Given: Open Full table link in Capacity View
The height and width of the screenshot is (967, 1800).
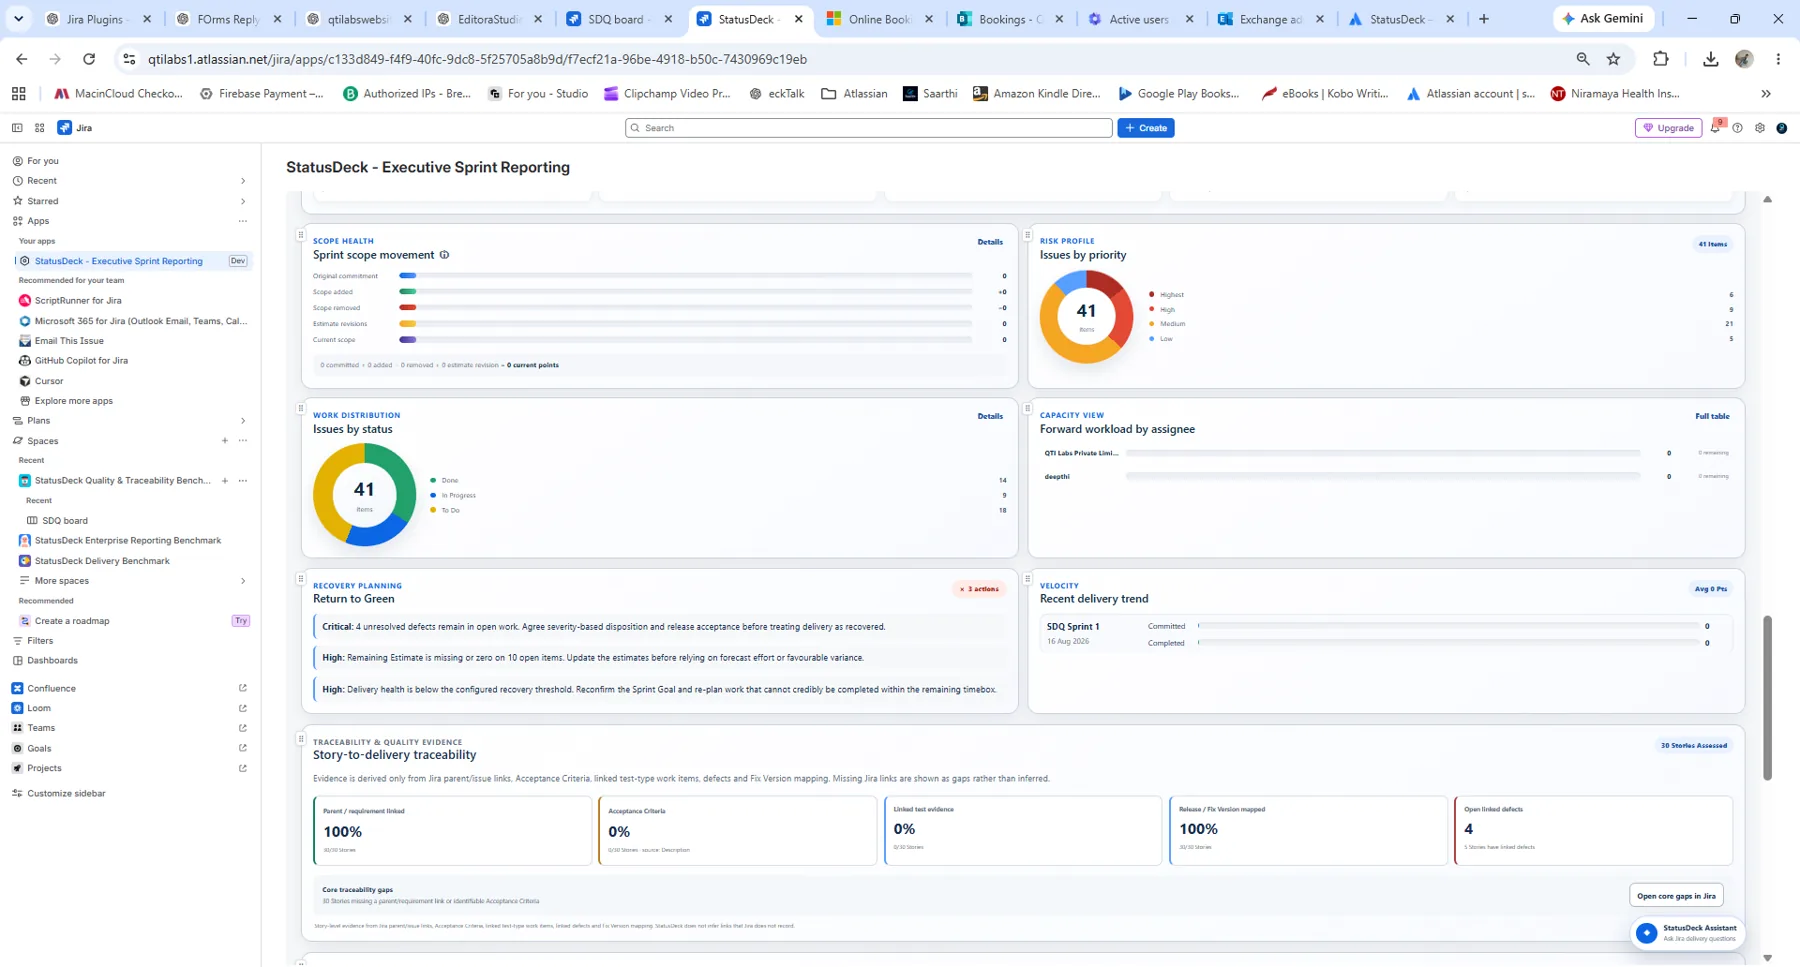Looking at the screenshot, I should [x=1712, y=416].
